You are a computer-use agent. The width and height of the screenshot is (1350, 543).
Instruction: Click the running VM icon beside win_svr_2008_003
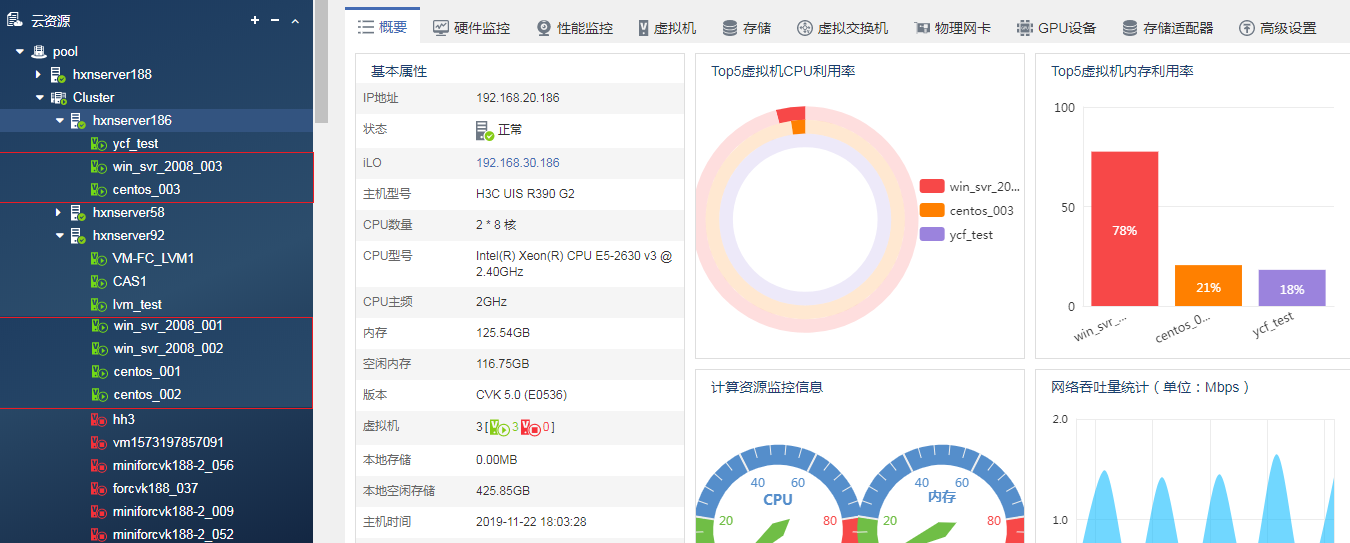tap(99, 167)
